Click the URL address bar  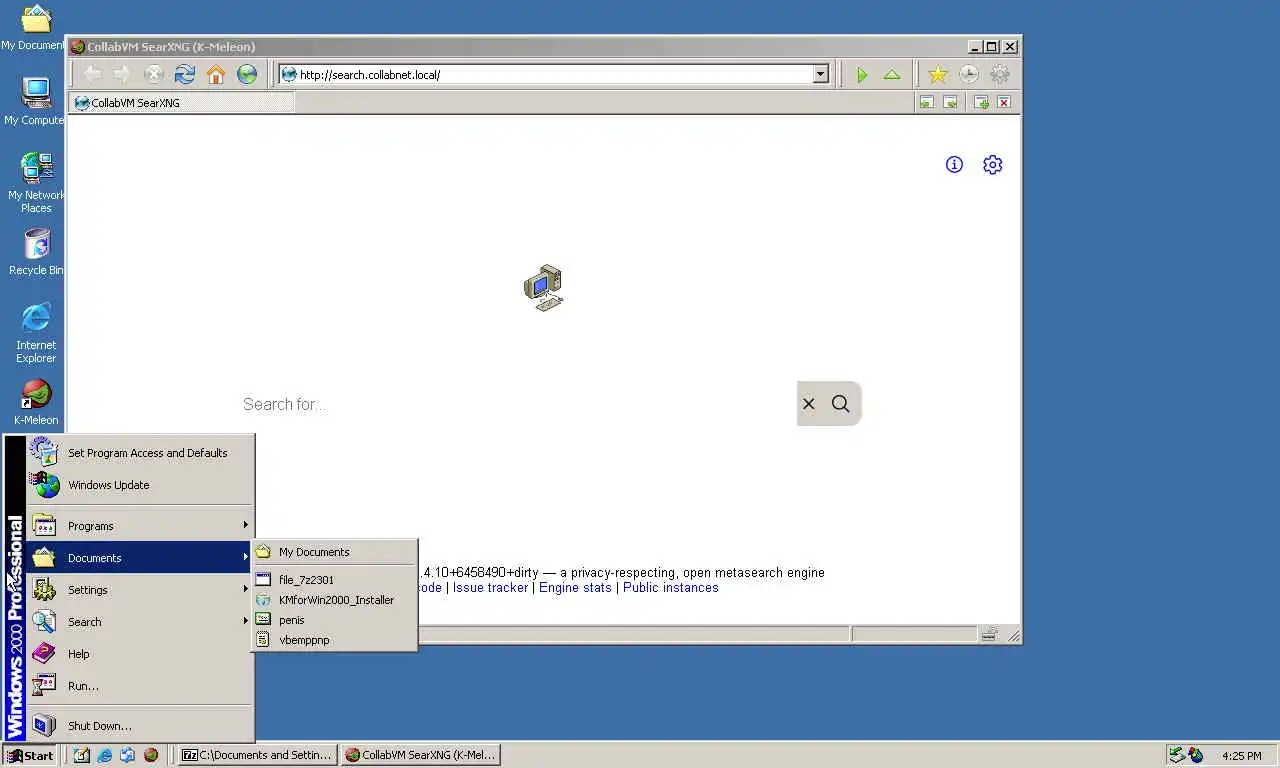pos(546,74)
